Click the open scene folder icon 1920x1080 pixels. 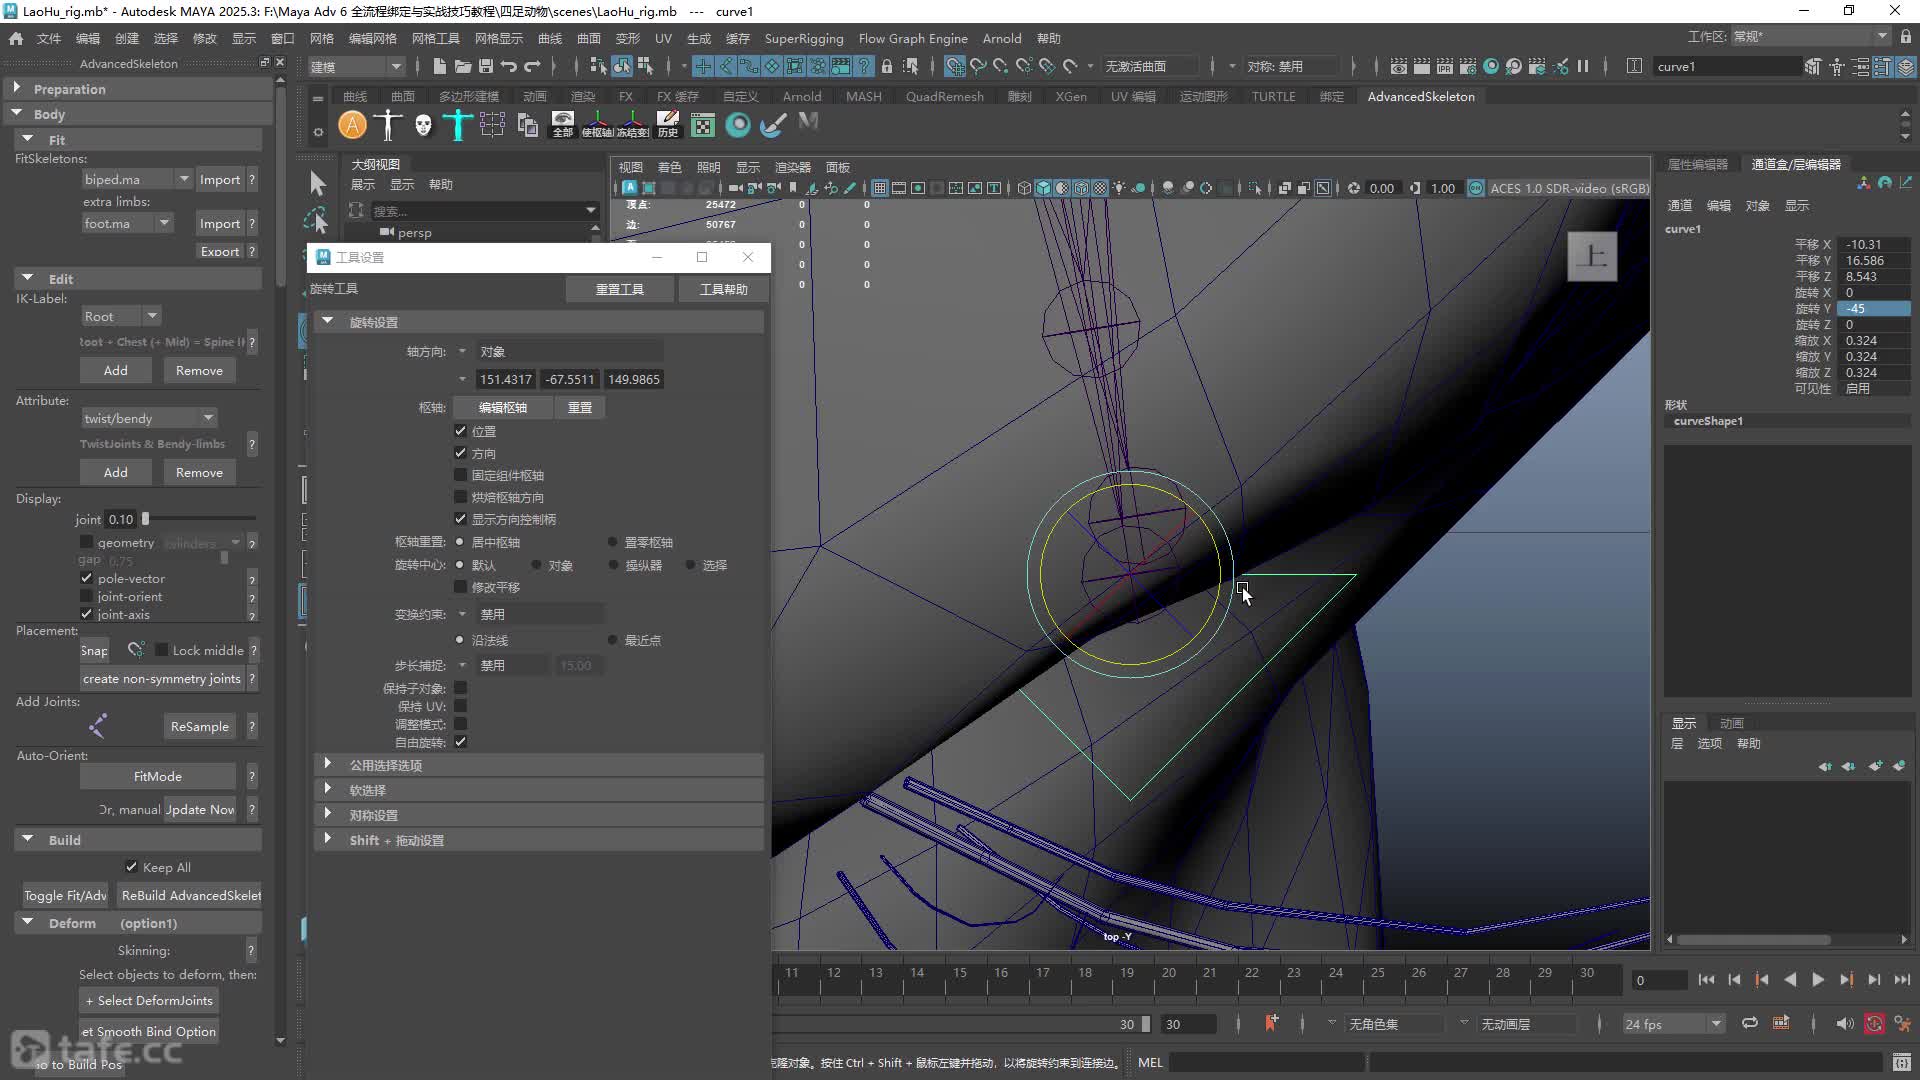click(x=462, y=67)
